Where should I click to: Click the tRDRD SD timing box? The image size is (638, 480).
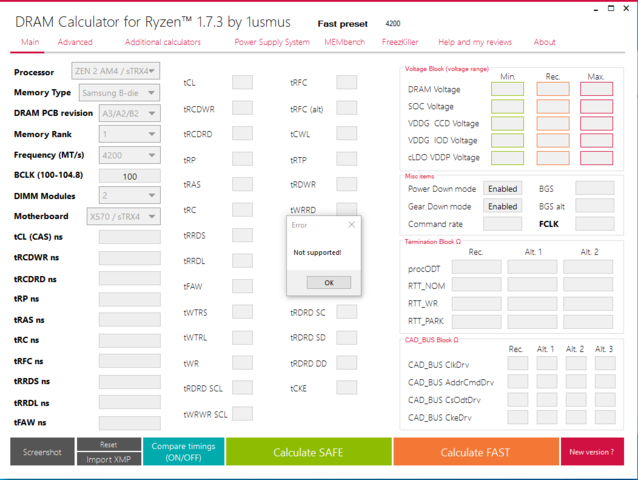347,337
